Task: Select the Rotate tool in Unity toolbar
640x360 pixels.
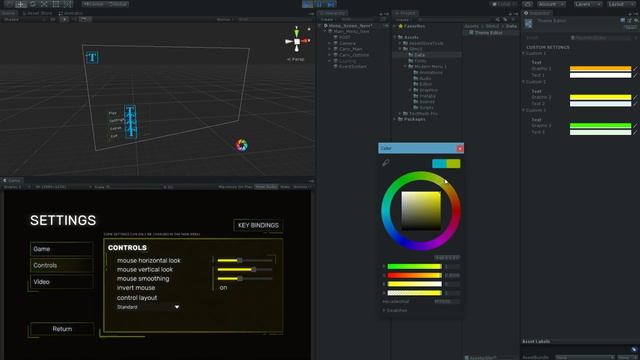Action: click(x=33, y=4)
